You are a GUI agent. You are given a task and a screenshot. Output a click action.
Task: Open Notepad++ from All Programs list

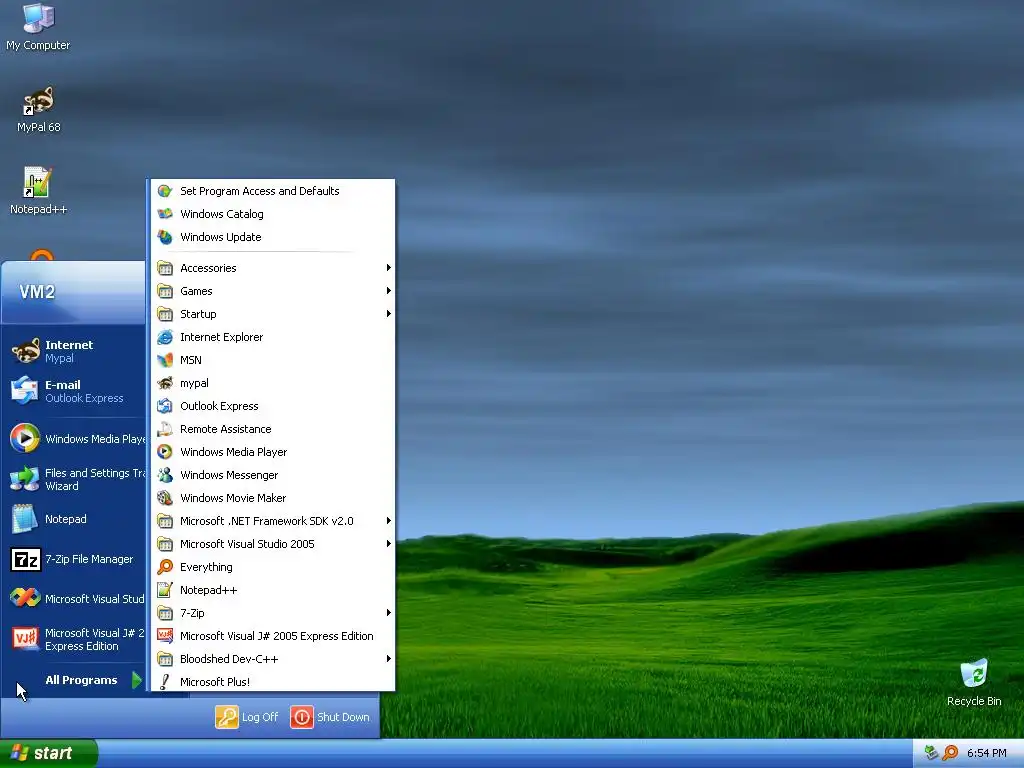pos(273,590)
